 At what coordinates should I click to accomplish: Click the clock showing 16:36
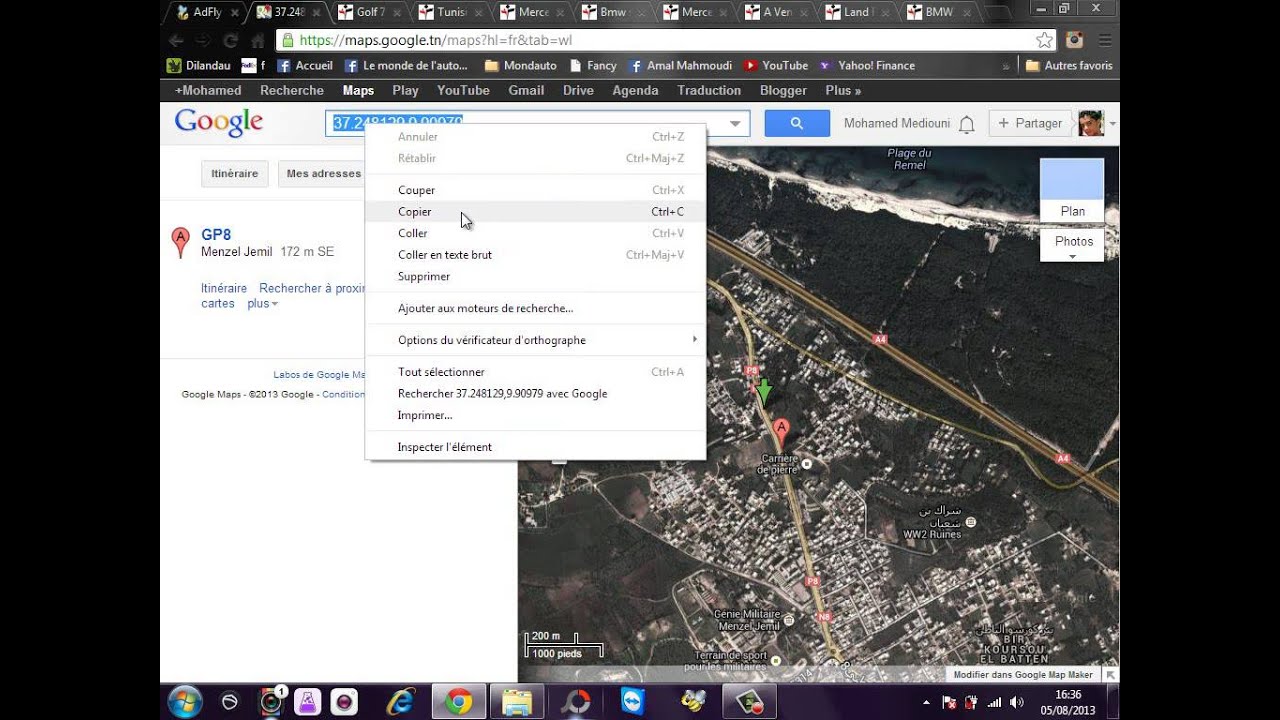(x=1068, y=694)
